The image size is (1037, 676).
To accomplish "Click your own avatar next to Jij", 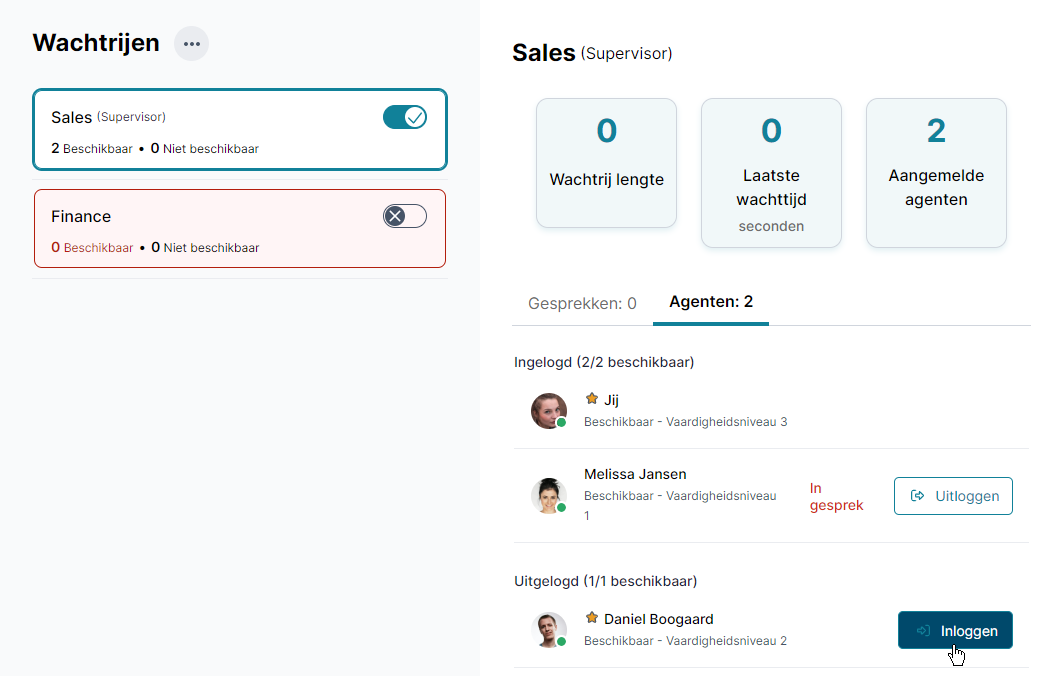I will tap(548, 410).
